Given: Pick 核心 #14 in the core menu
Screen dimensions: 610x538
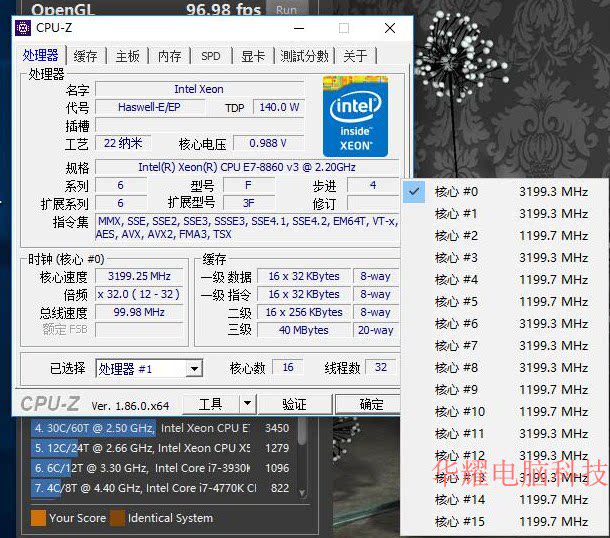Looking at the screenshot, I should point(505,499).
